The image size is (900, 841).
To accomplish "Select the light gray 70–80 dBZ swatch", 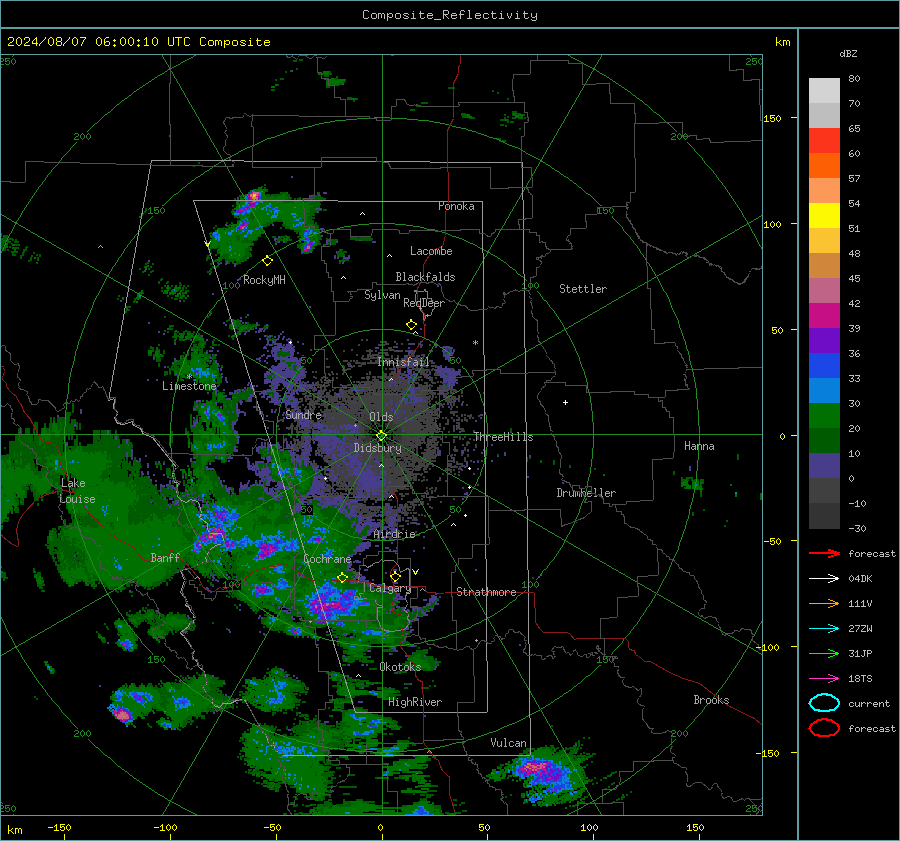I will (x=824, y=91).
